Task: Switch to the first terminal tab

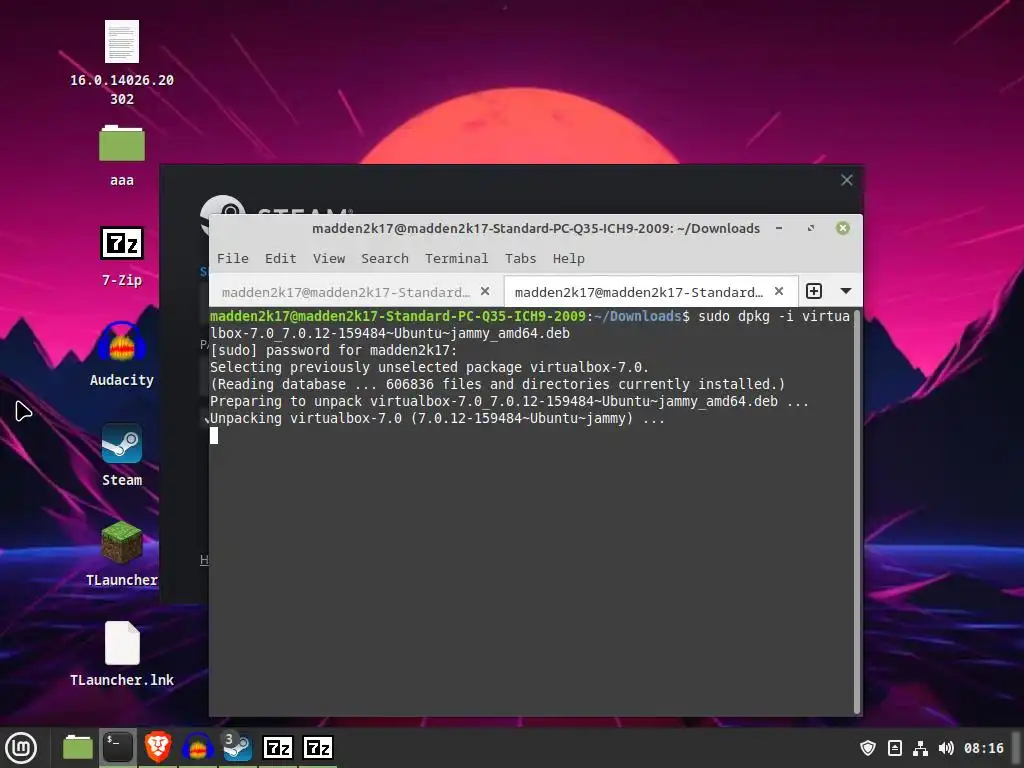Action: [x=357, y=291]
